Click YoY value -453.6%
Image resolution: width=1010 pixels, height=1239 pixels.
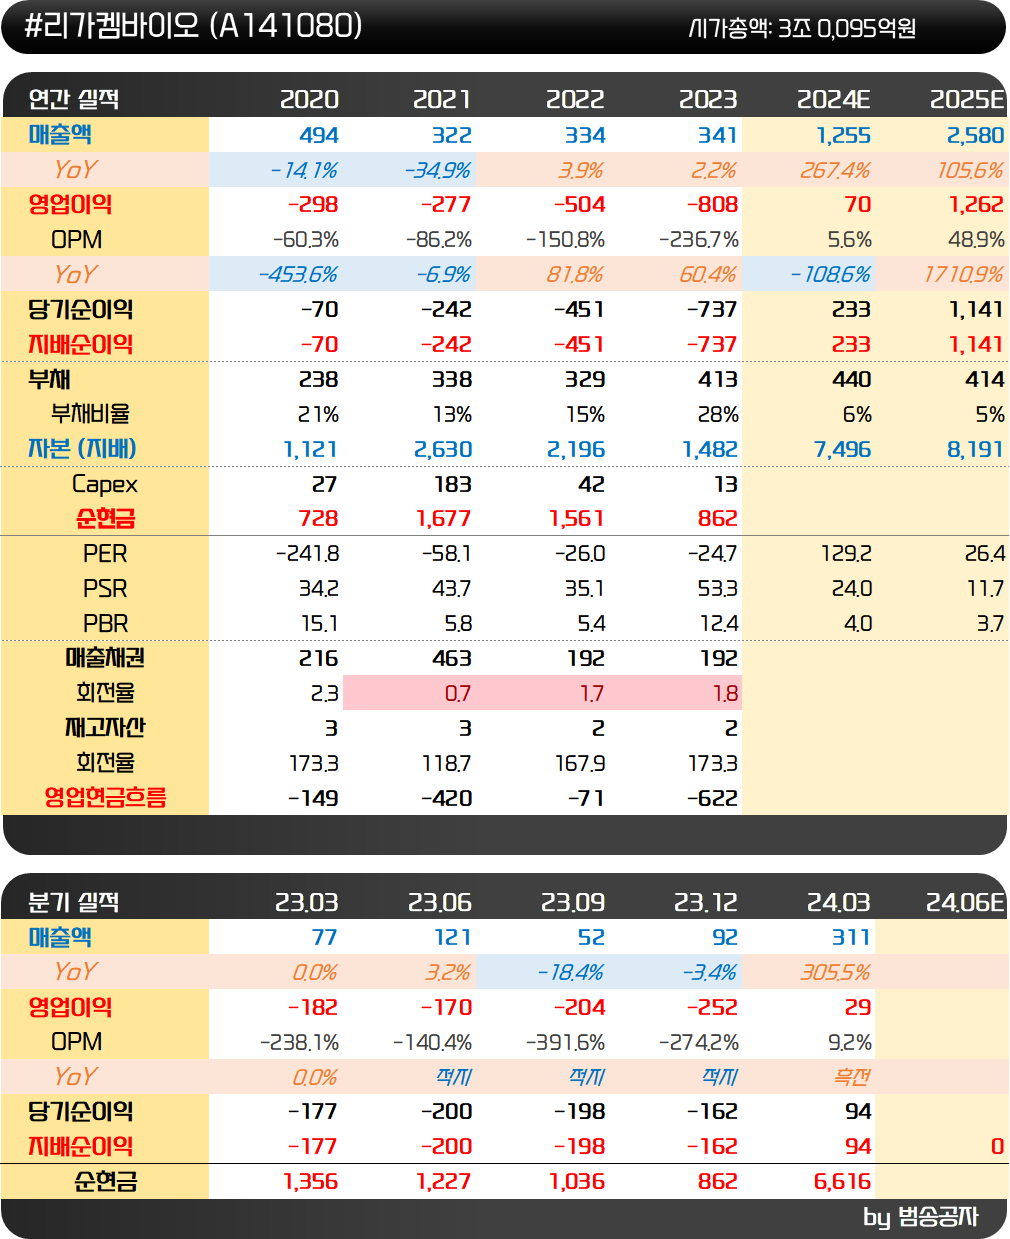pyautogui.click(x=298, y=274)
